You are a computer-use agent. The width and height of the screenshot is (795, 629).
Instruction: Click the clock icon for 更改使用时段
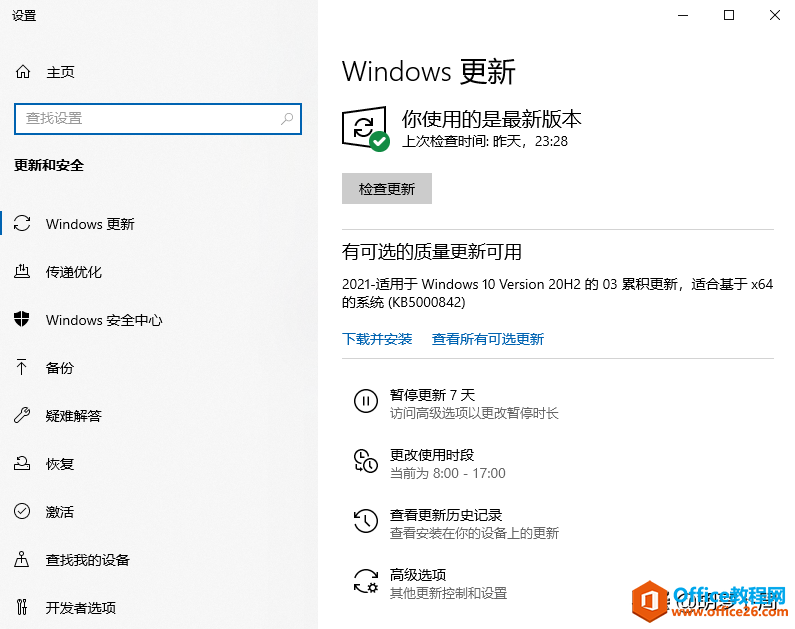366,461
